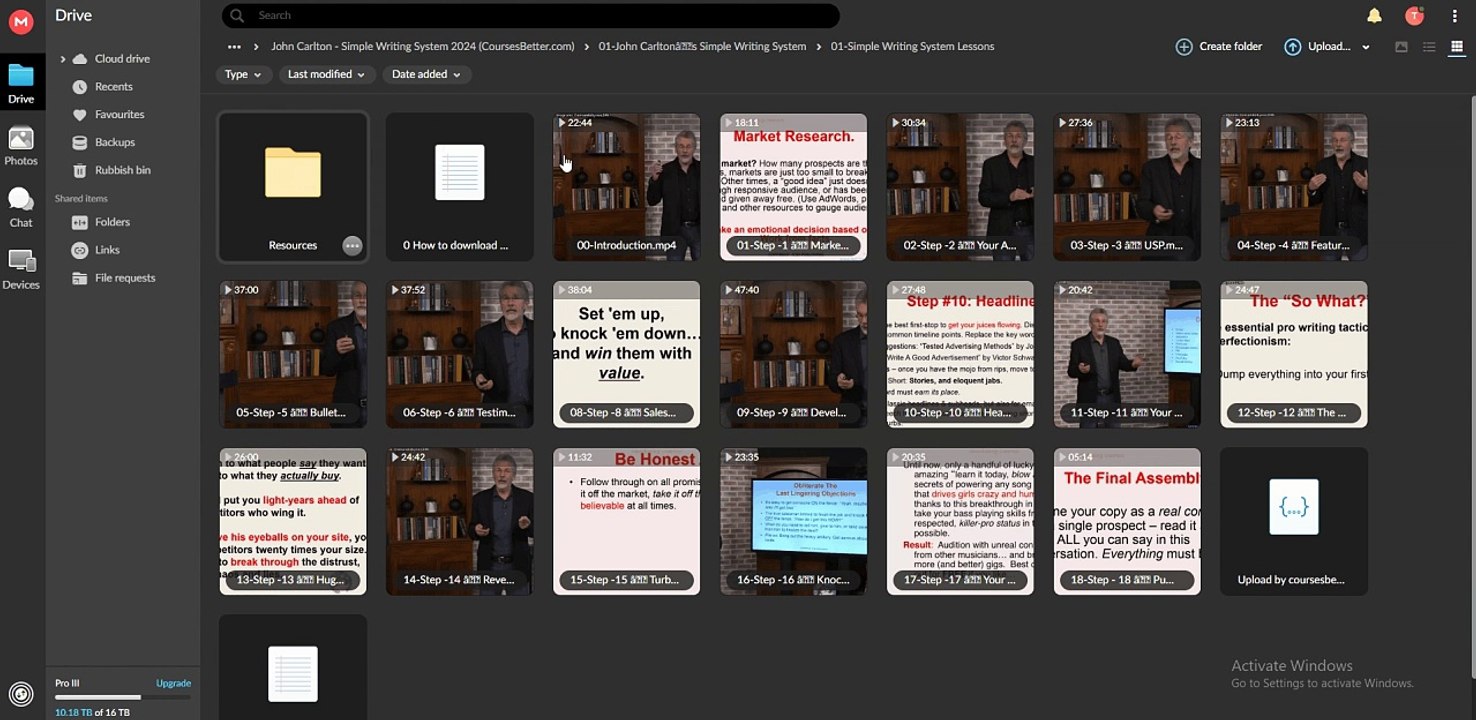The height and width of the screenshot is (720, 1476).
Task: Open the Devices section
Action: (21, 270)
